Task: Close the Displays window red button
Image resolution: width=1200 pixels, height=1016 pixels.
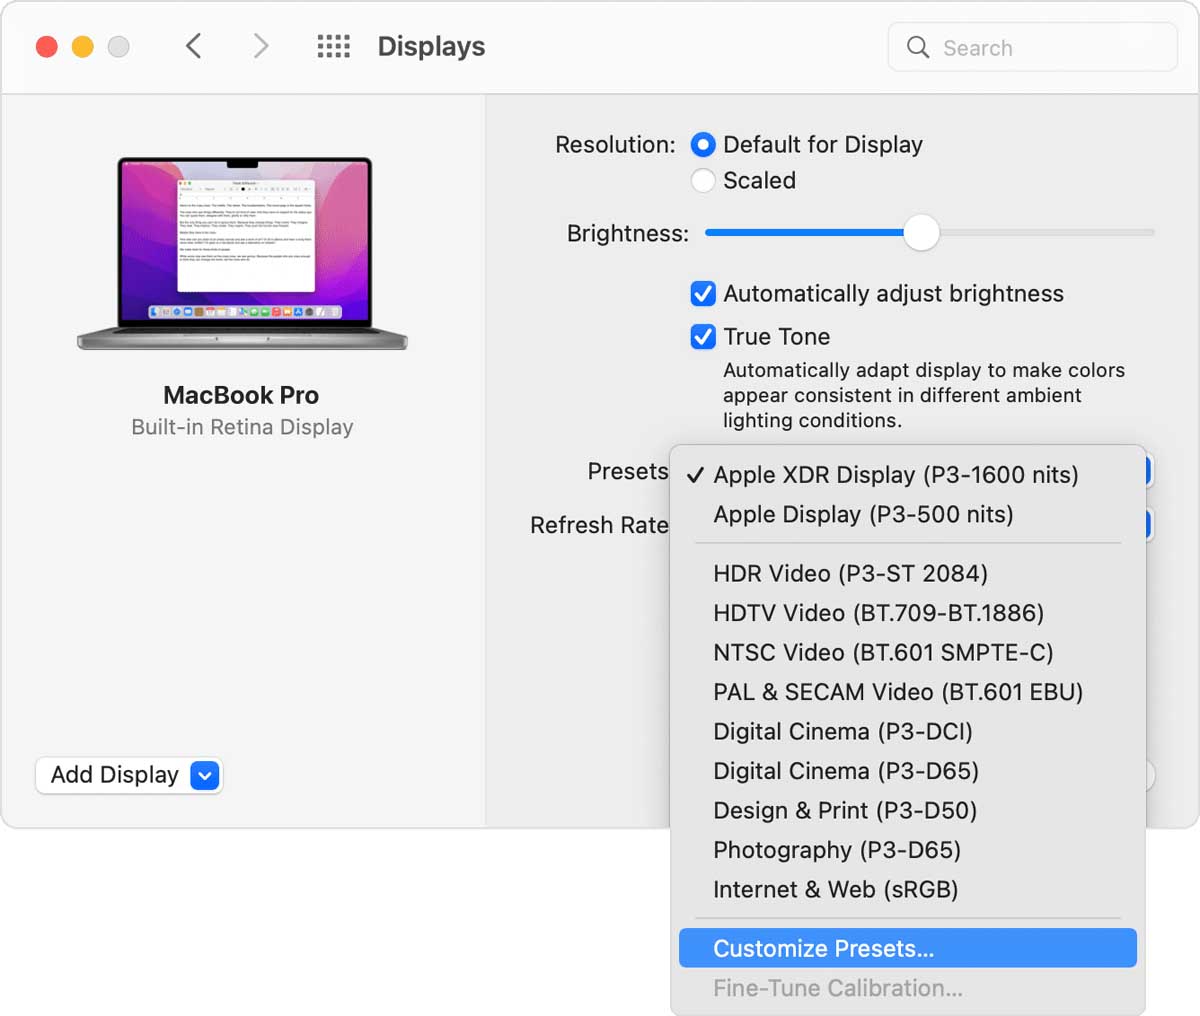Action: coord(47,47)
